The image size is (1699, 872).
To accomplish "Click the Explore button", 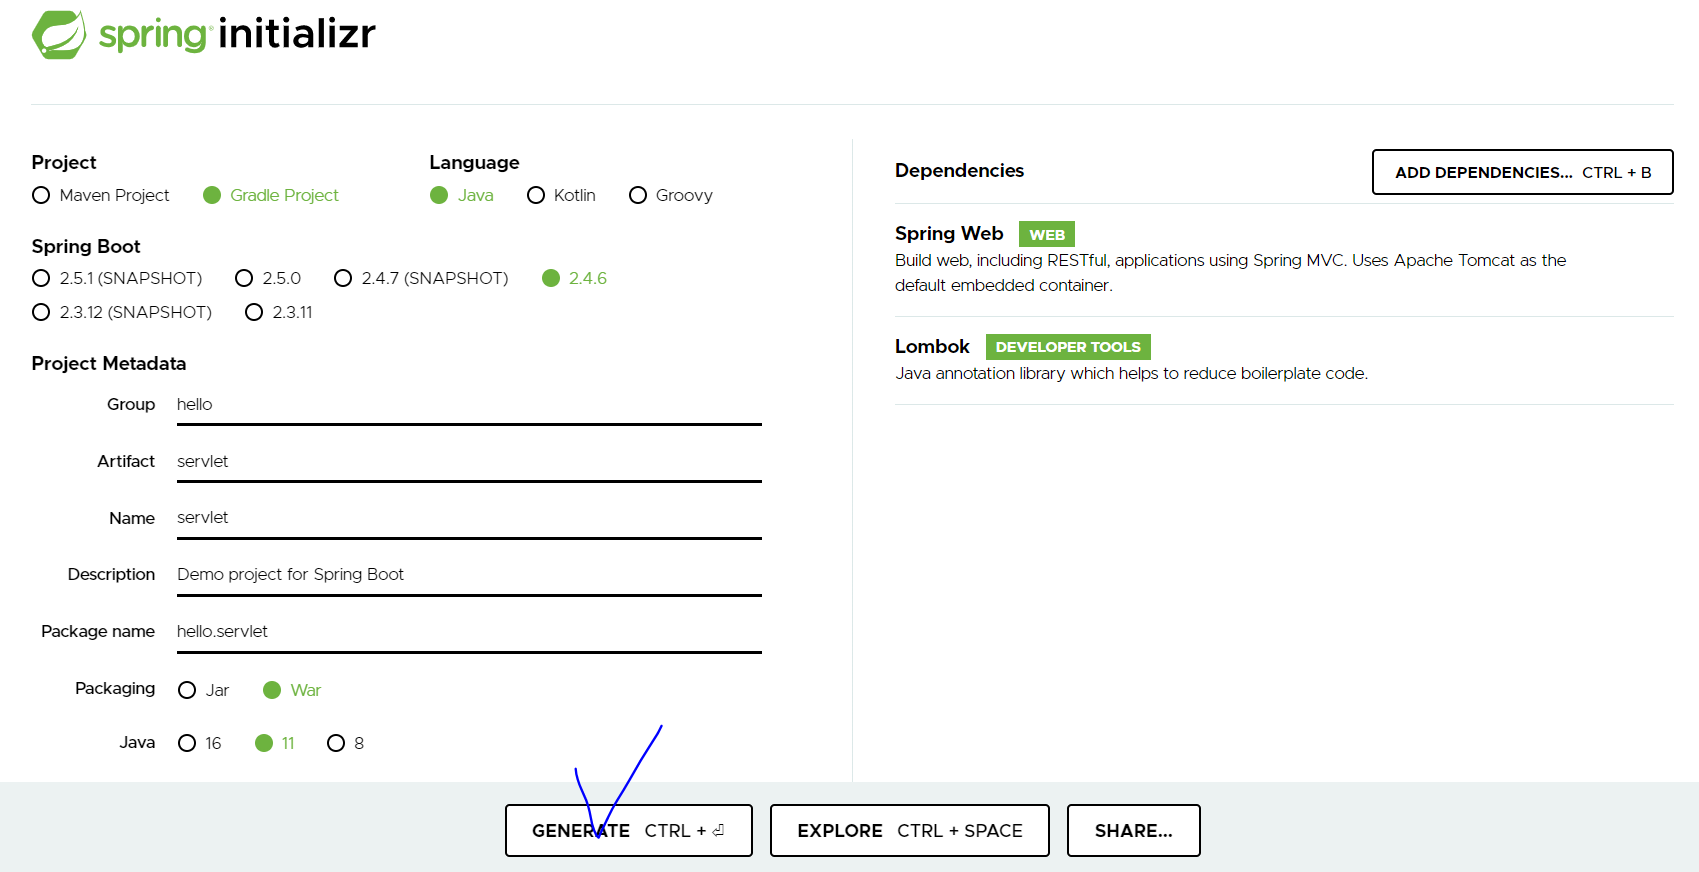I will (910, 831).
